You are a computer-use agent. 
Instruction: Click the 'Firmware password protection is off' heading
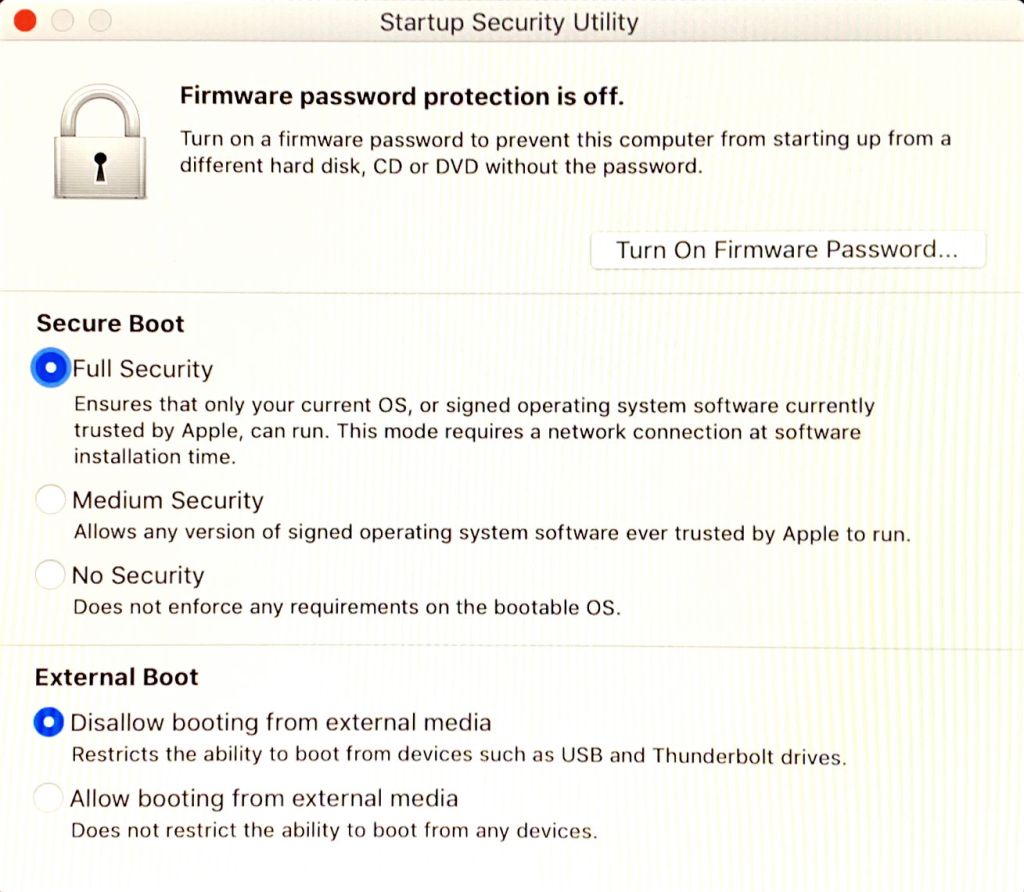(x=402, y=97)
